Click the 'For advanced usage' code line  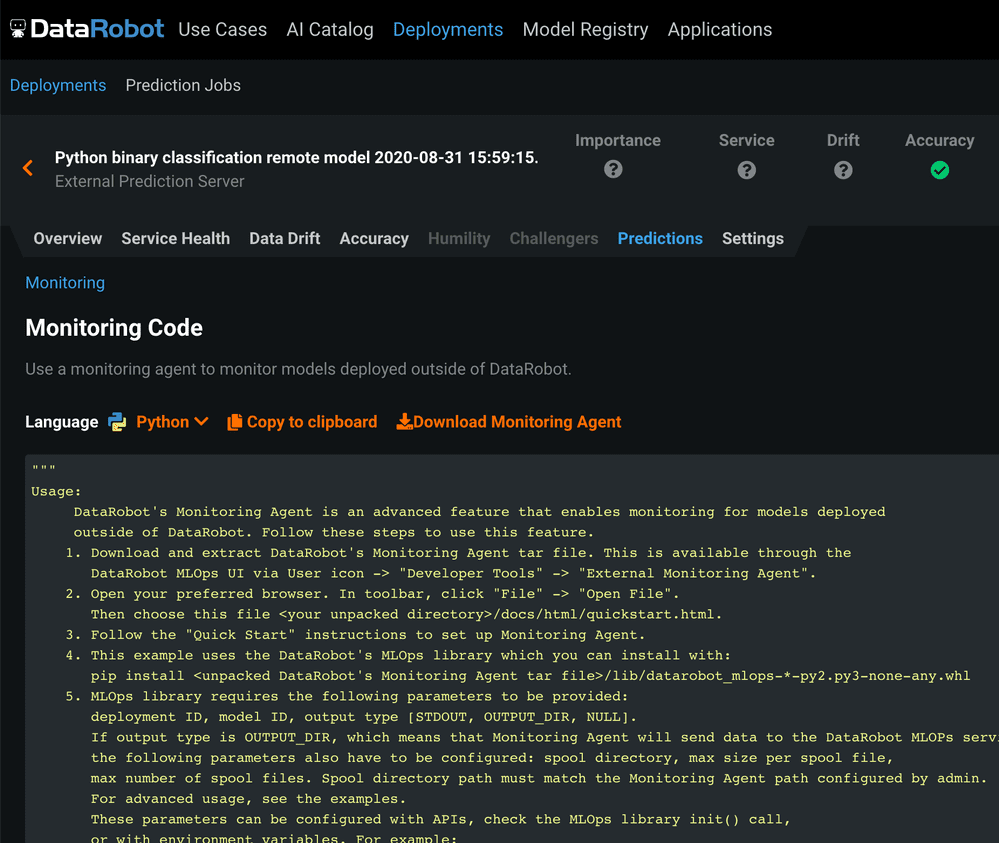[248, 799]
